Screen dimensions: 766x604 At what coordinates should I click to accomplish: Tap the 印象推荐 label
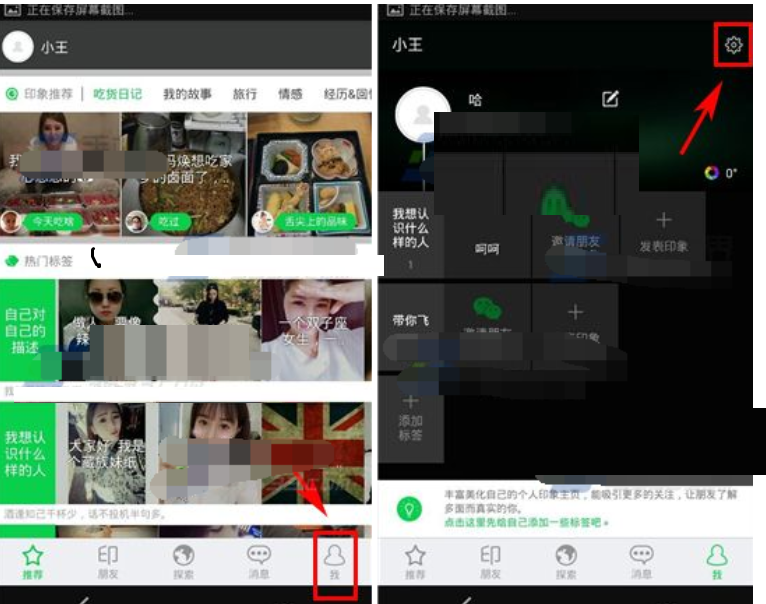pos(48,94)
